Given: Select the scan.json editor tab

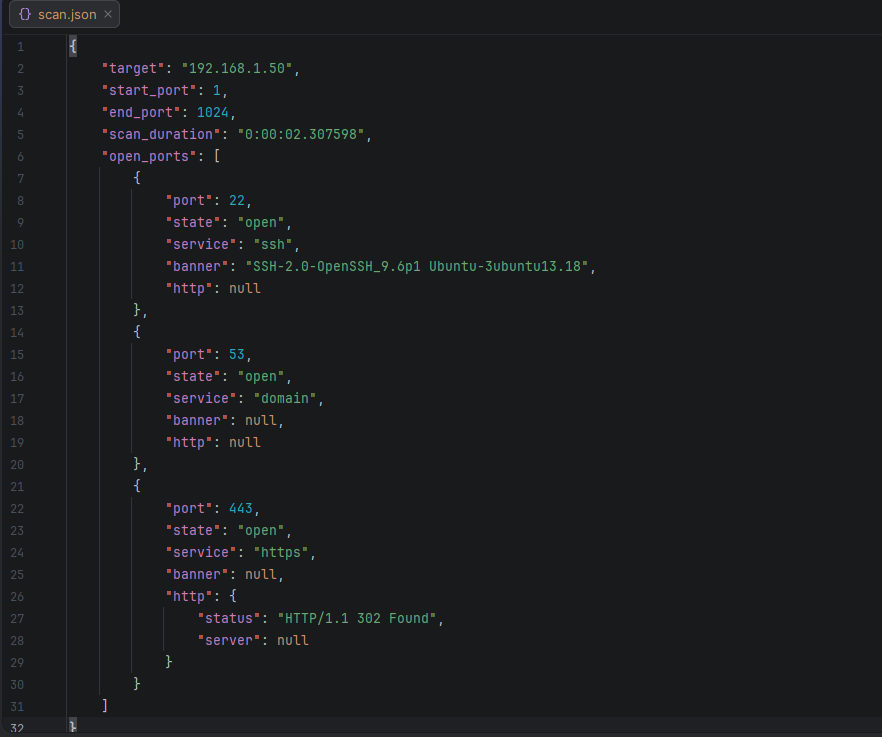Looking at the screenshot, I should click(x=64, y=15).
